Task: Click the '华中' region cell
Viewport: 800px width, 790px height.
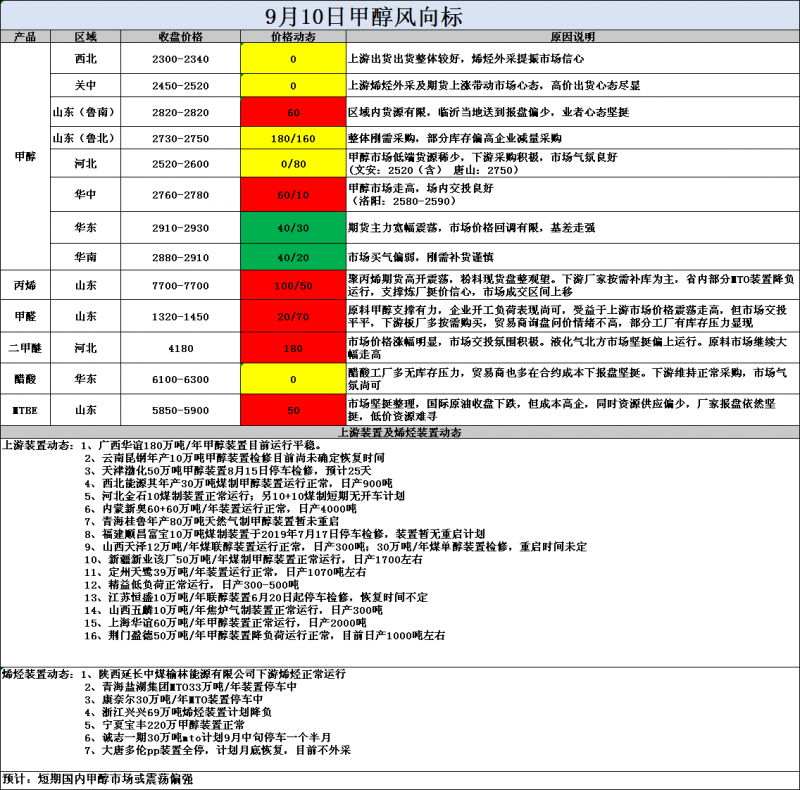Action: [x=85, y=194]
